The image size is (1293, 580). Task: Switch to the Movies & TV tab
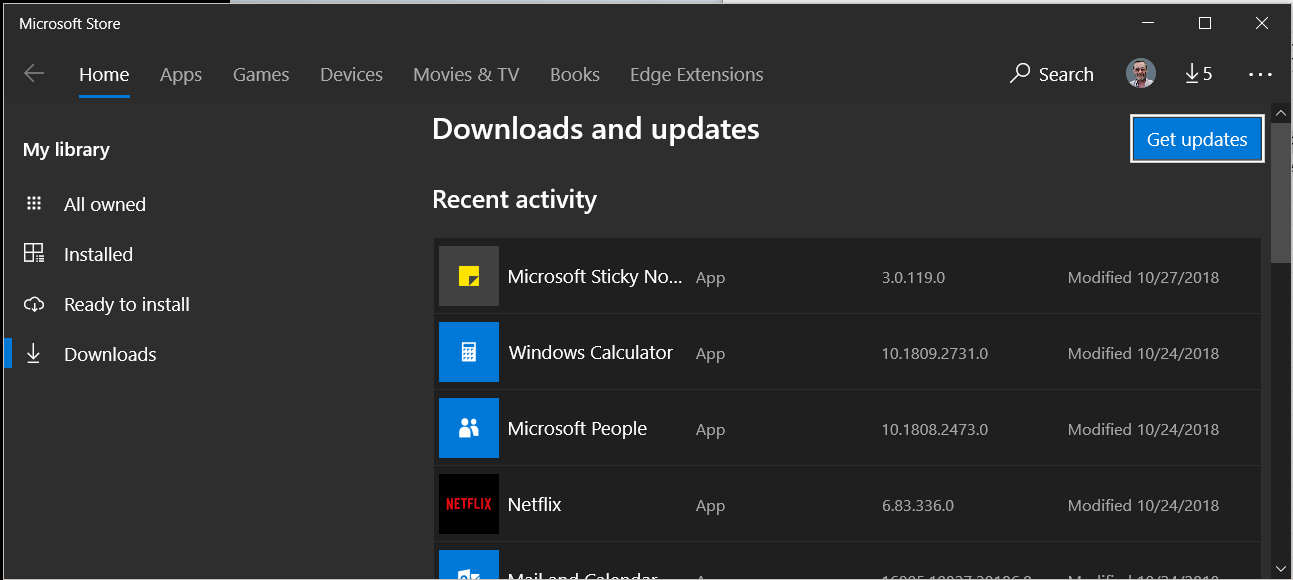[x=466, y=74]
